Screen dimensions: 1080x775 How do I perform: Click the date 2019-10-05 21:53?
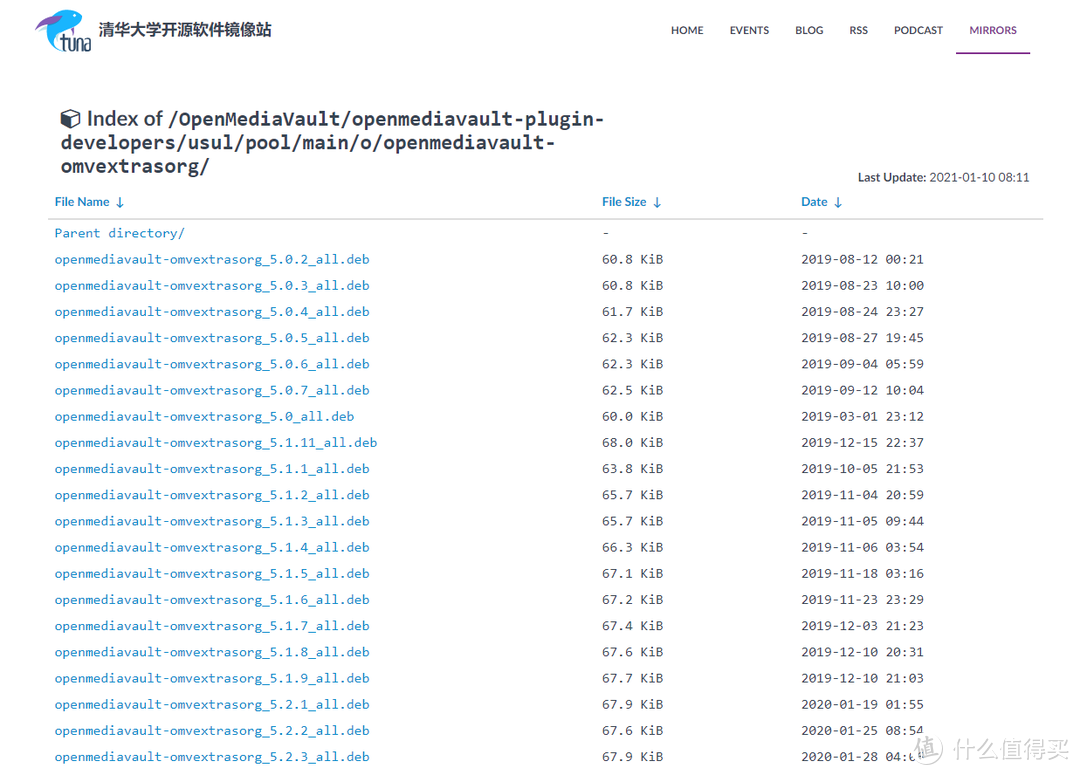point(862,468)
